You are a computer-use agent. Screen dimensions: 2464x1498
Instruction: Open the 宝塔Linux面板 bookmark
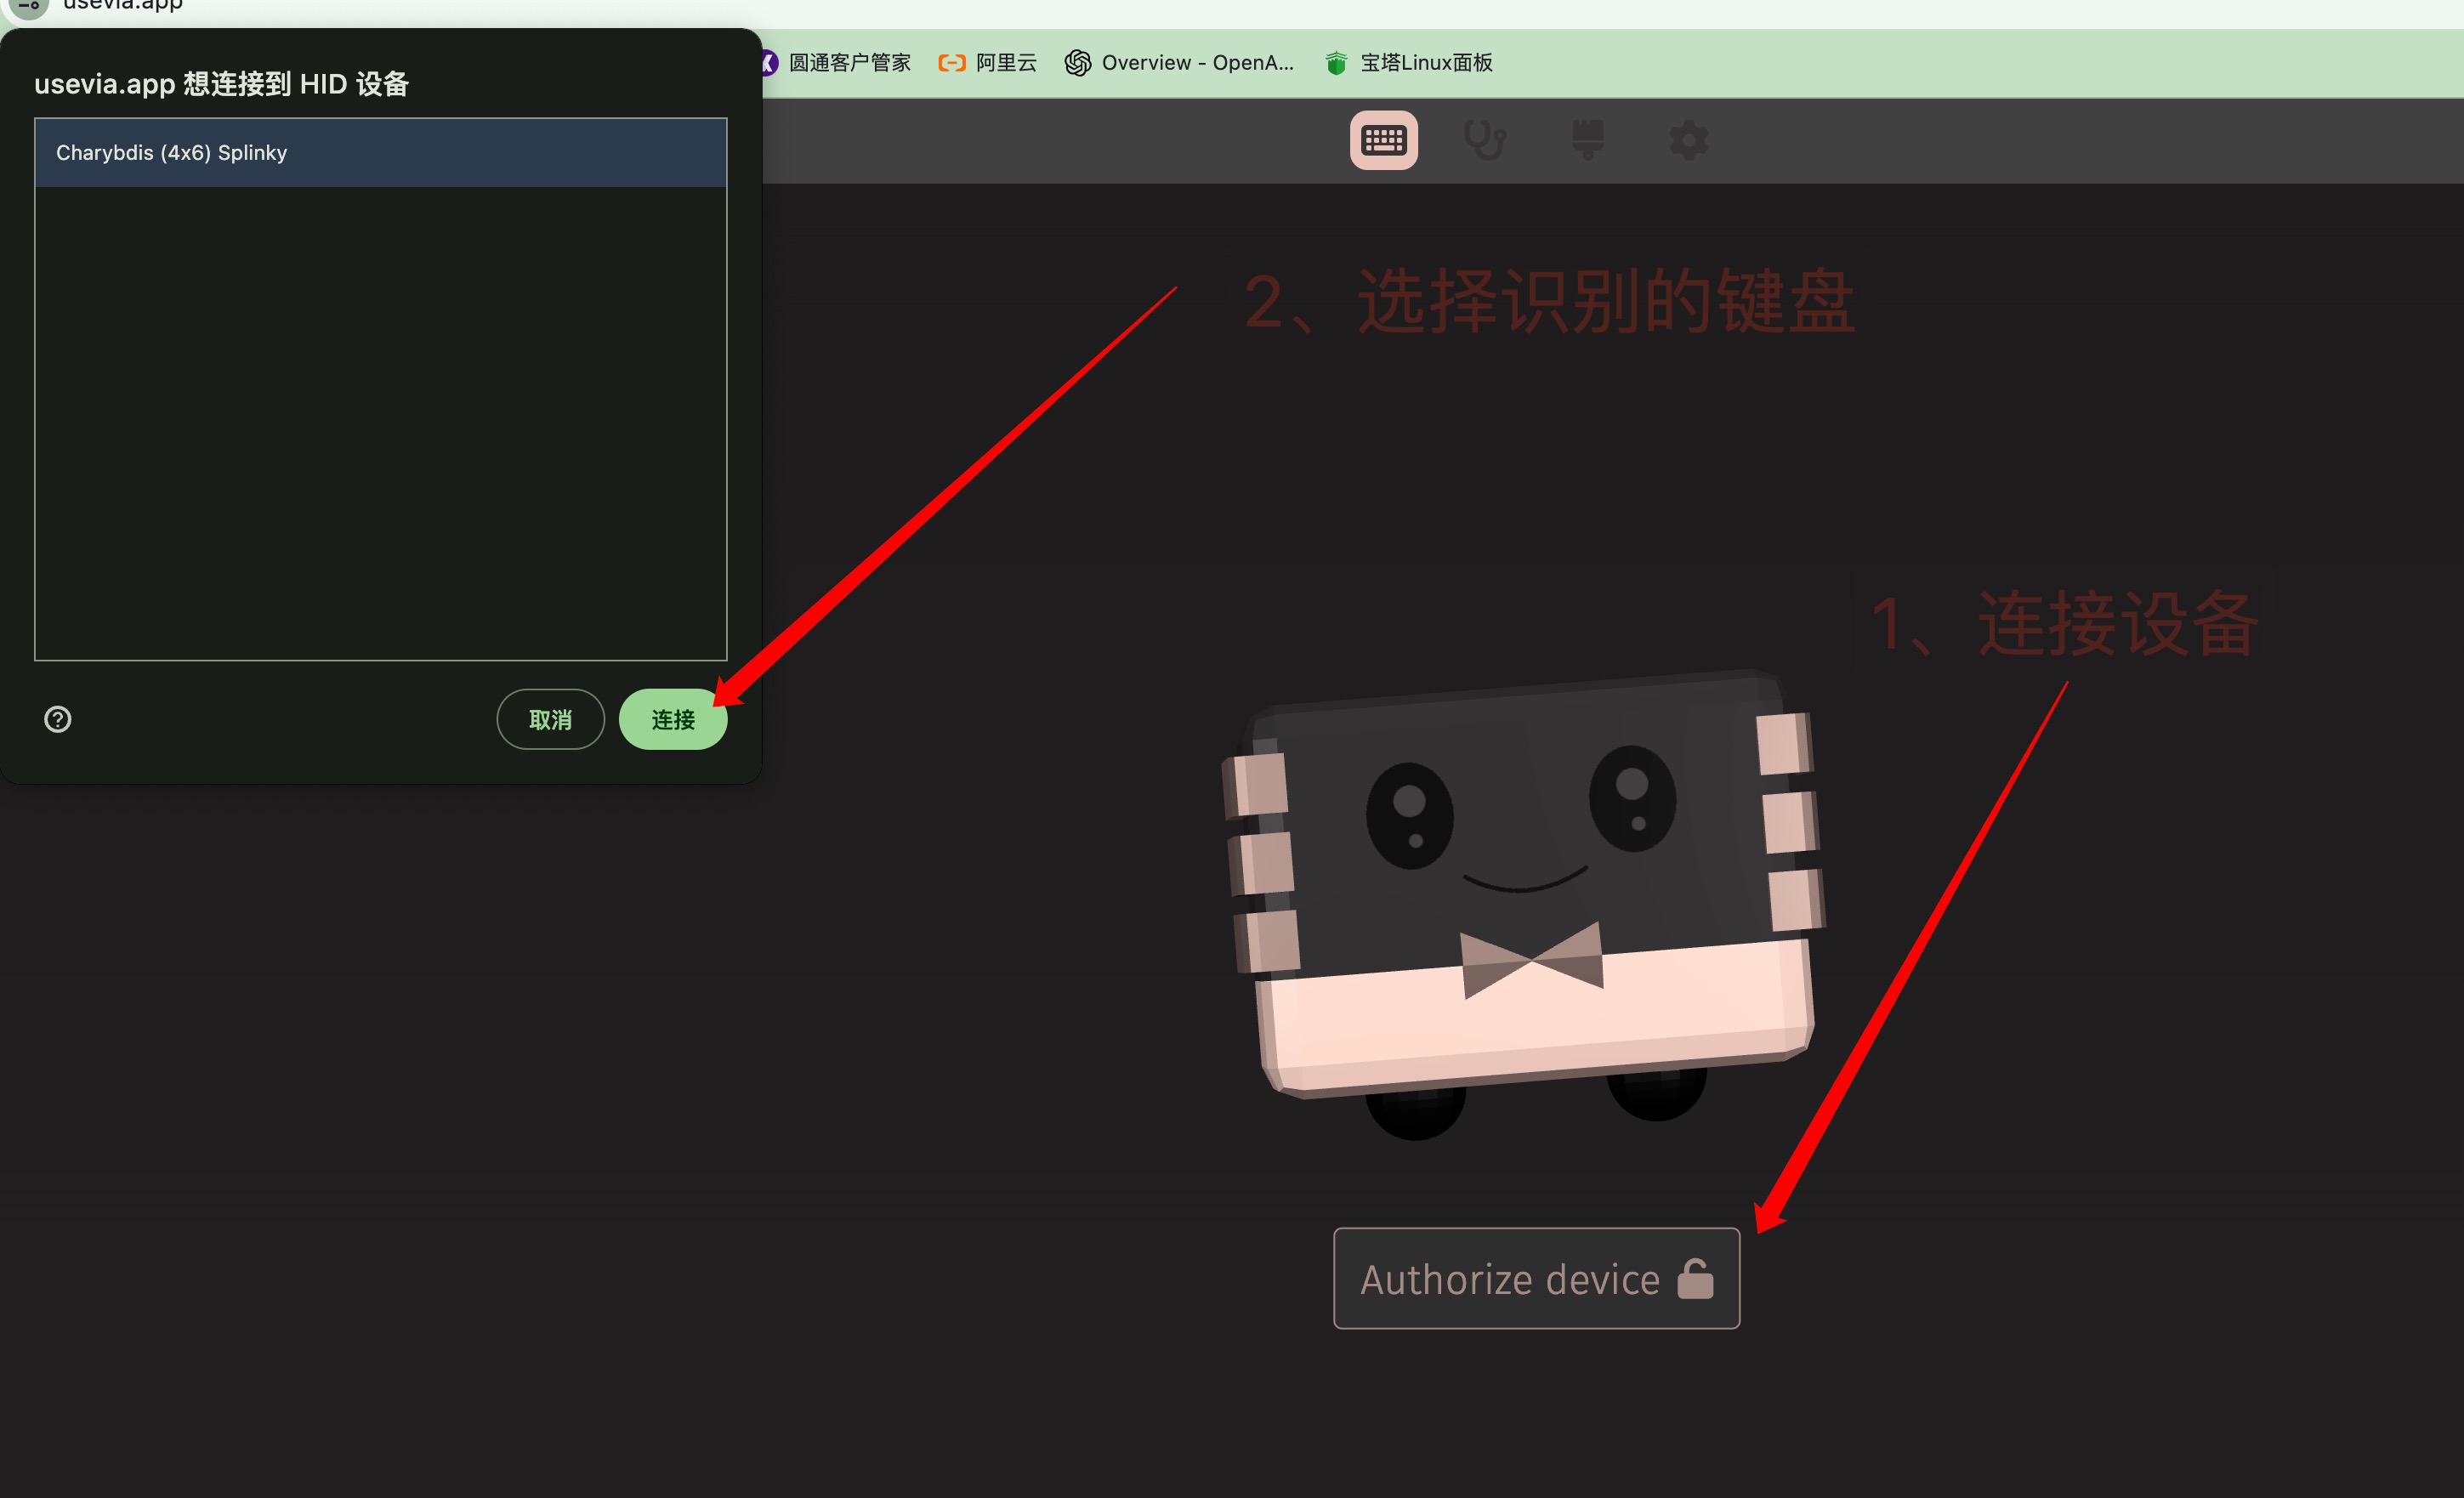click(1409, 63)
